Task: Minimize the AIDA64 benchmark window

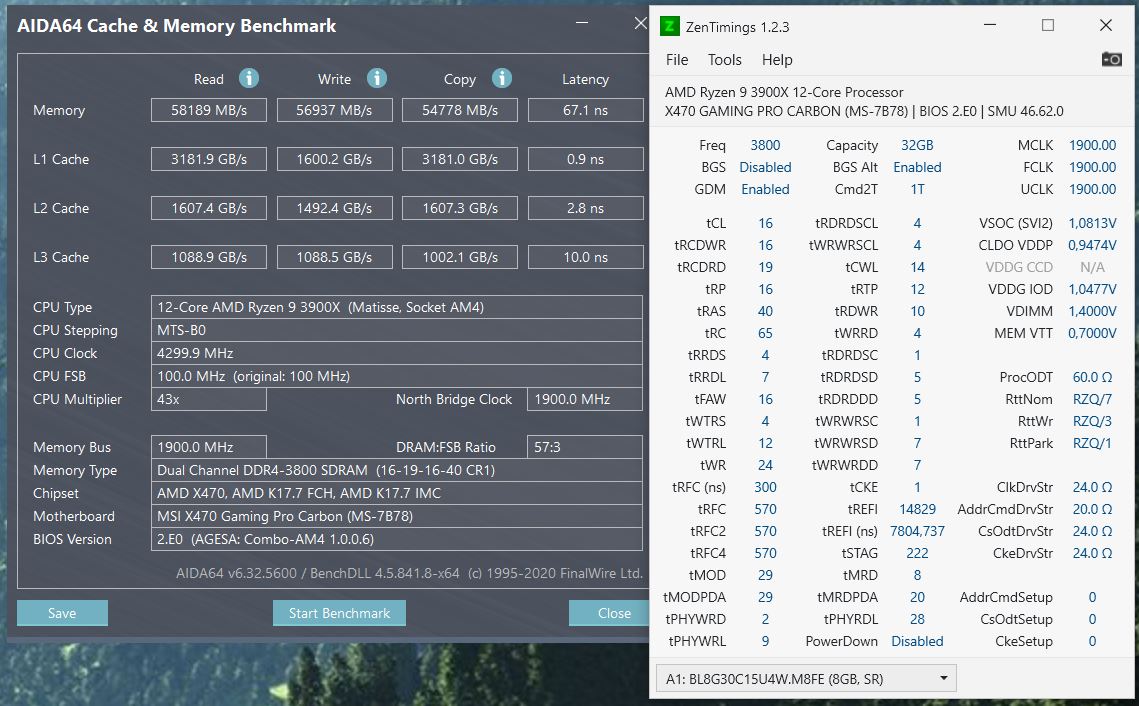Action: pos(582,23)
